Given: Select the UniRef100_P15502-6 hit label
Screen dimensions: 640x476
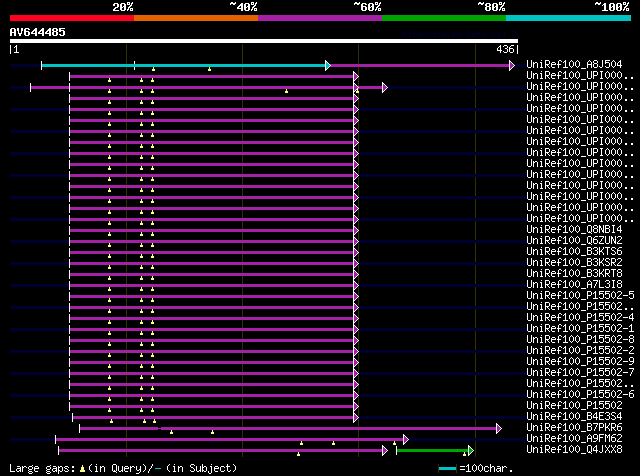Looking at the screenshot, I should point(580,394).
